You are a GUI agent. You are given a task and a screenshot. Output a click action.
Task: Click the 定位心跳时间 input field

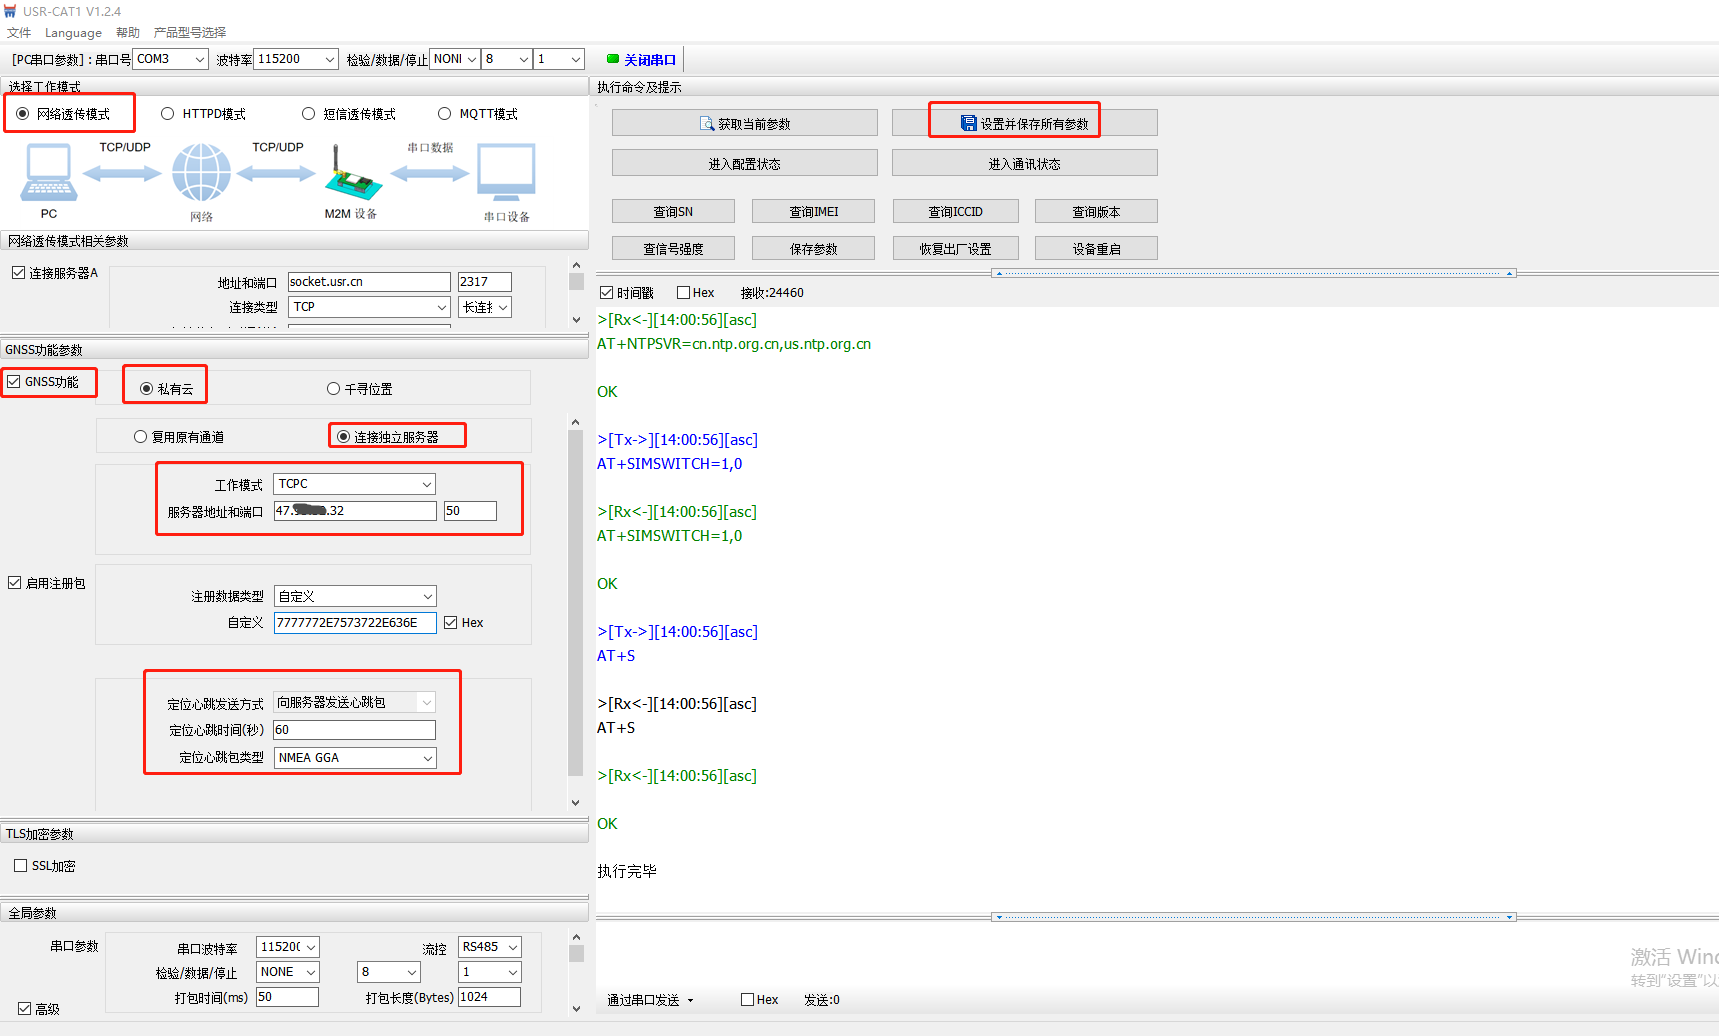pyautogui.click(x=354, y=730)
